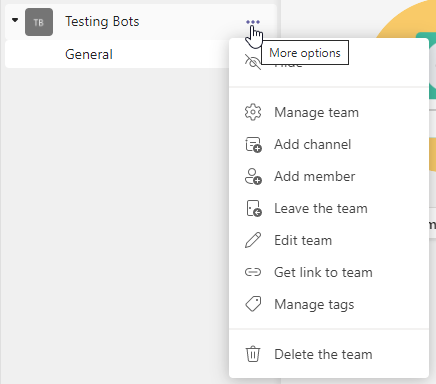Click the TB team avatar
The image size is (436, 384).
pyautogui.click(x=39, y=22)
